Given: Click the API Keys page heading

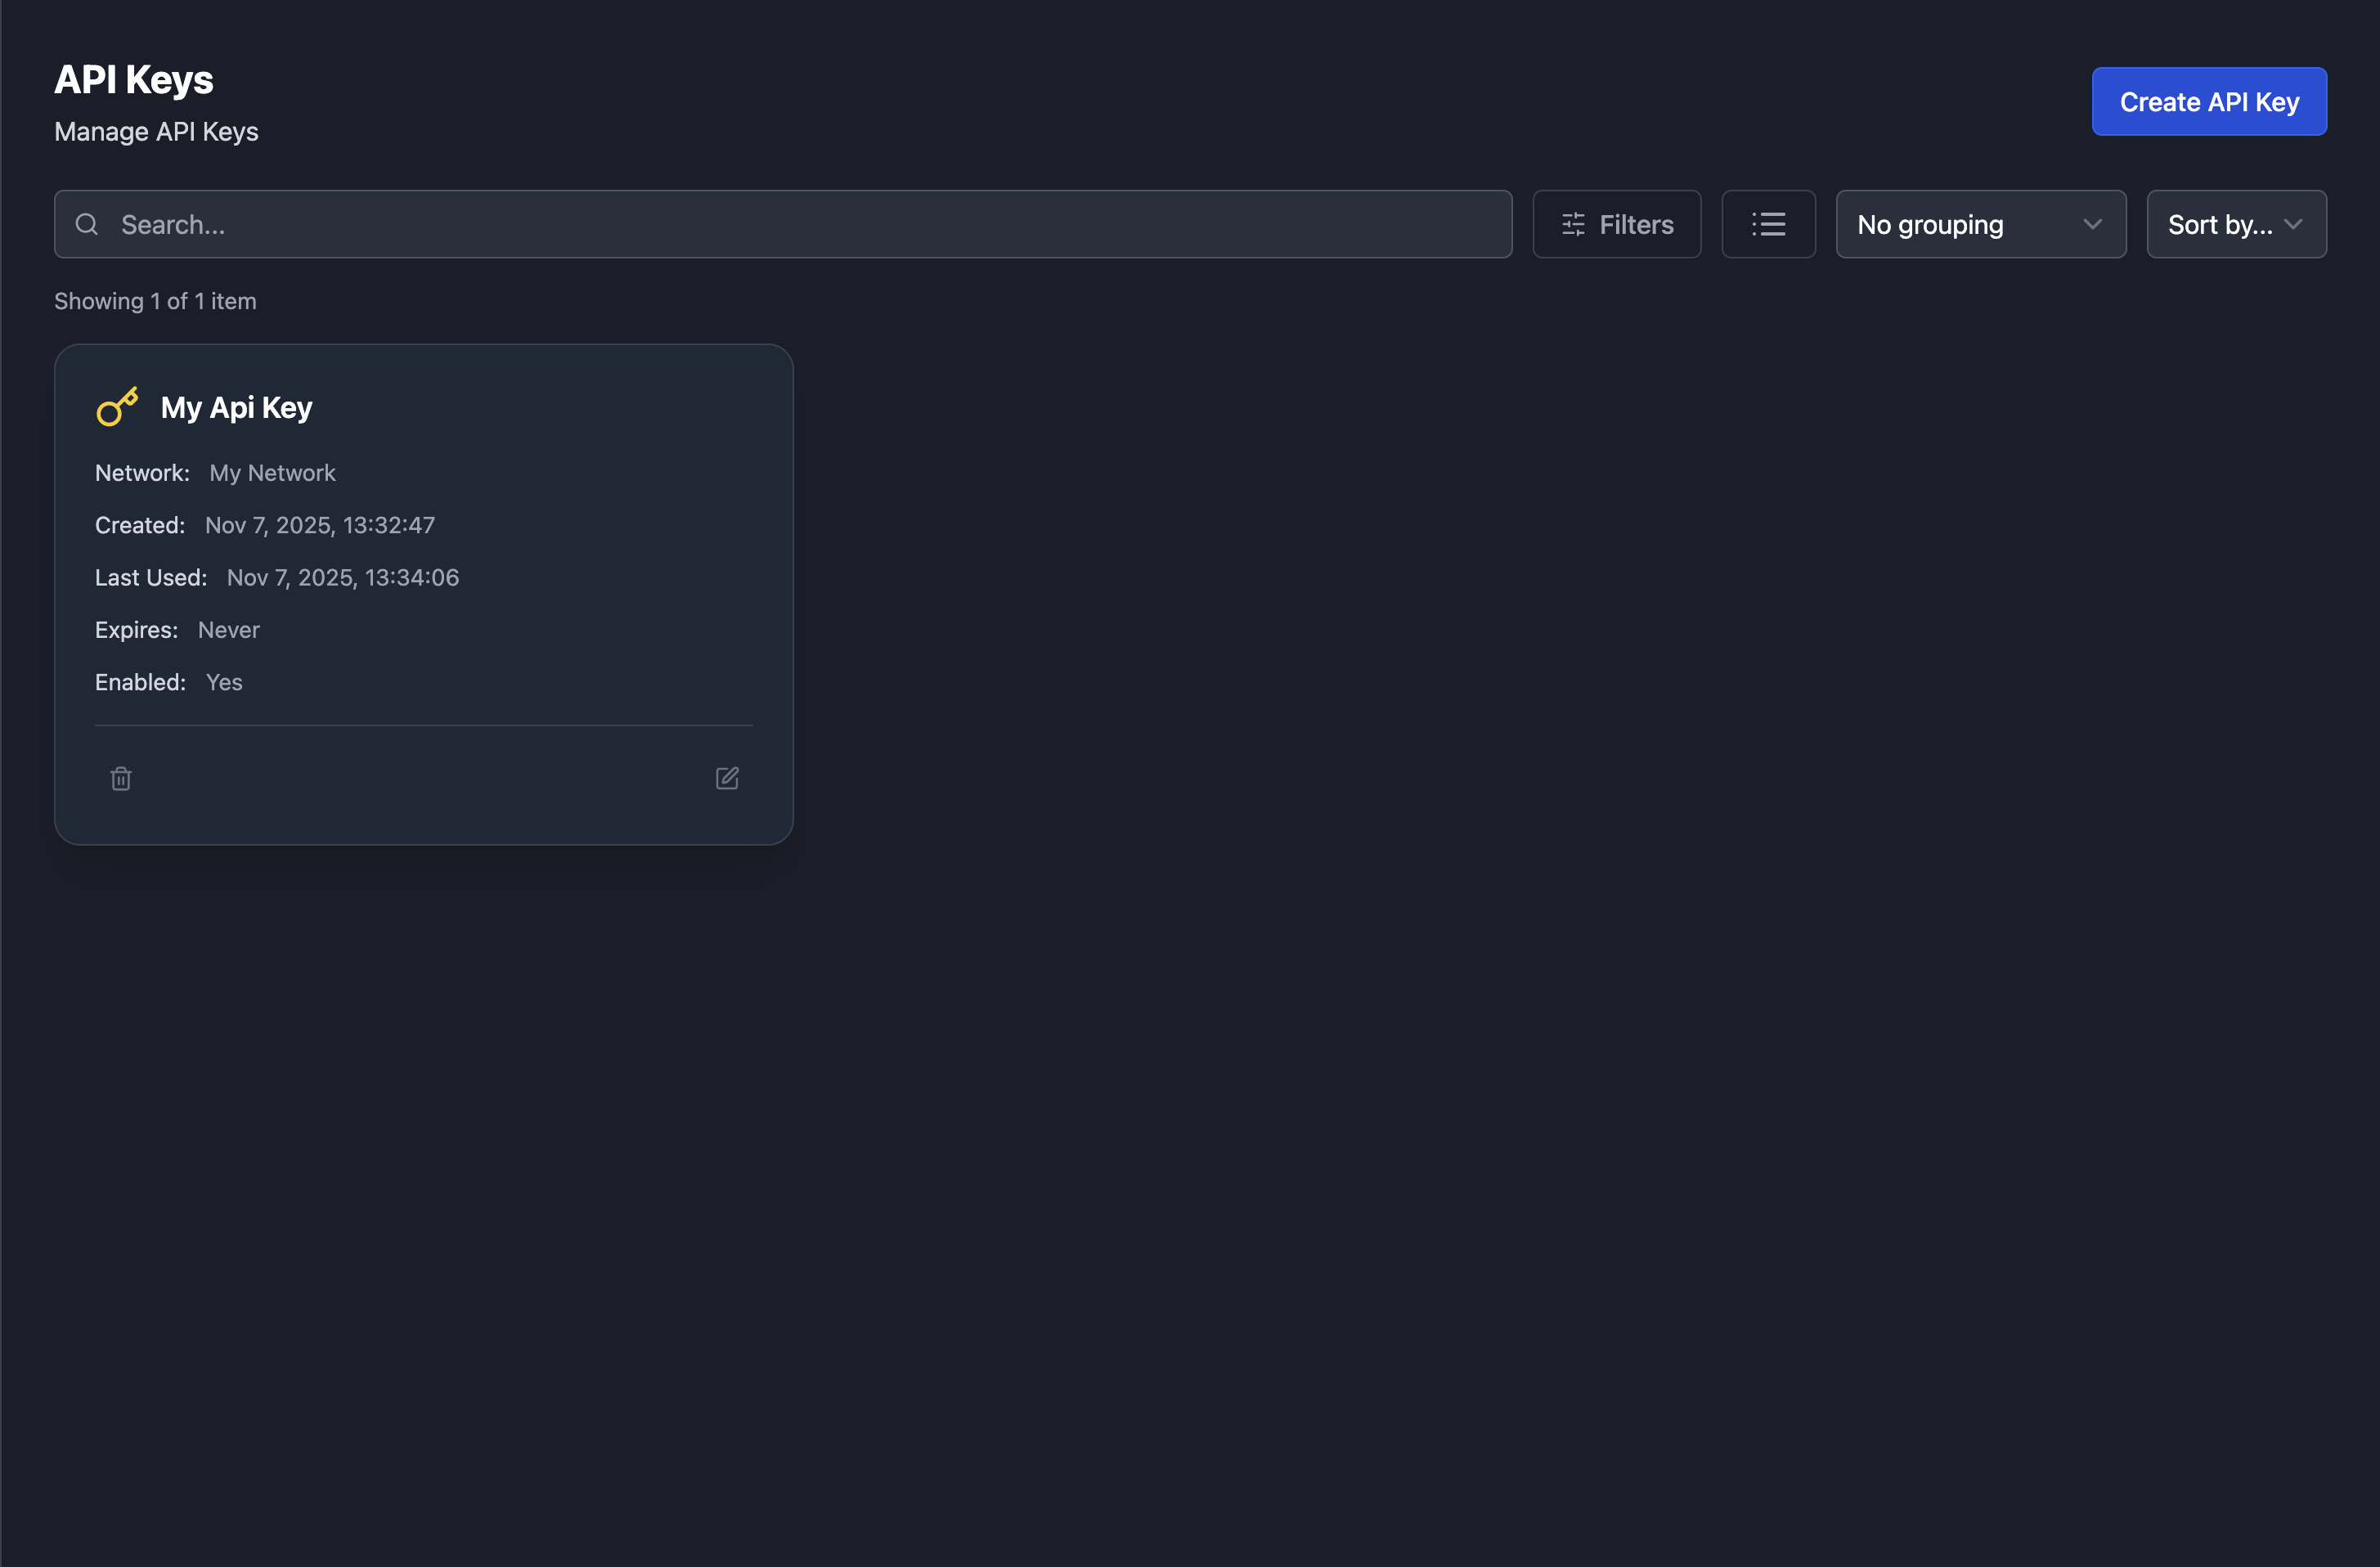Looking at the screenshot, I should pos(133,80).
